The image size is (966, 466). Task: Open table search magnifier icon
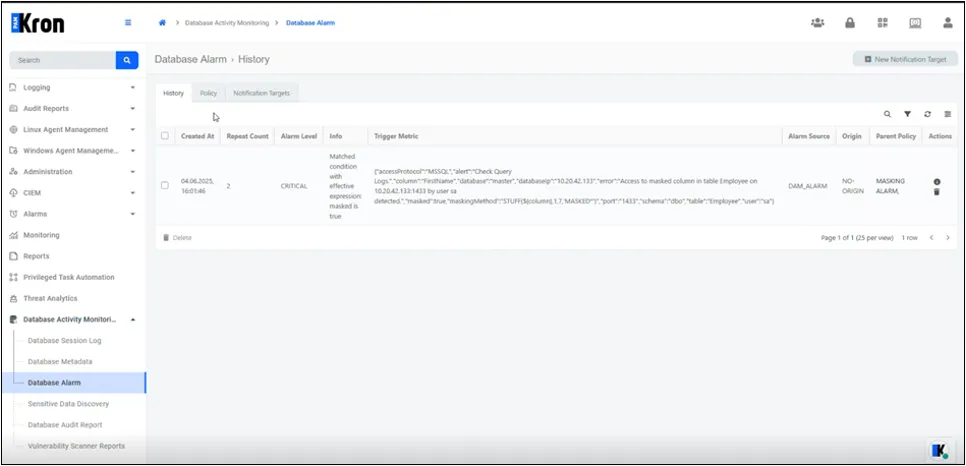click(x=887, y=114)
